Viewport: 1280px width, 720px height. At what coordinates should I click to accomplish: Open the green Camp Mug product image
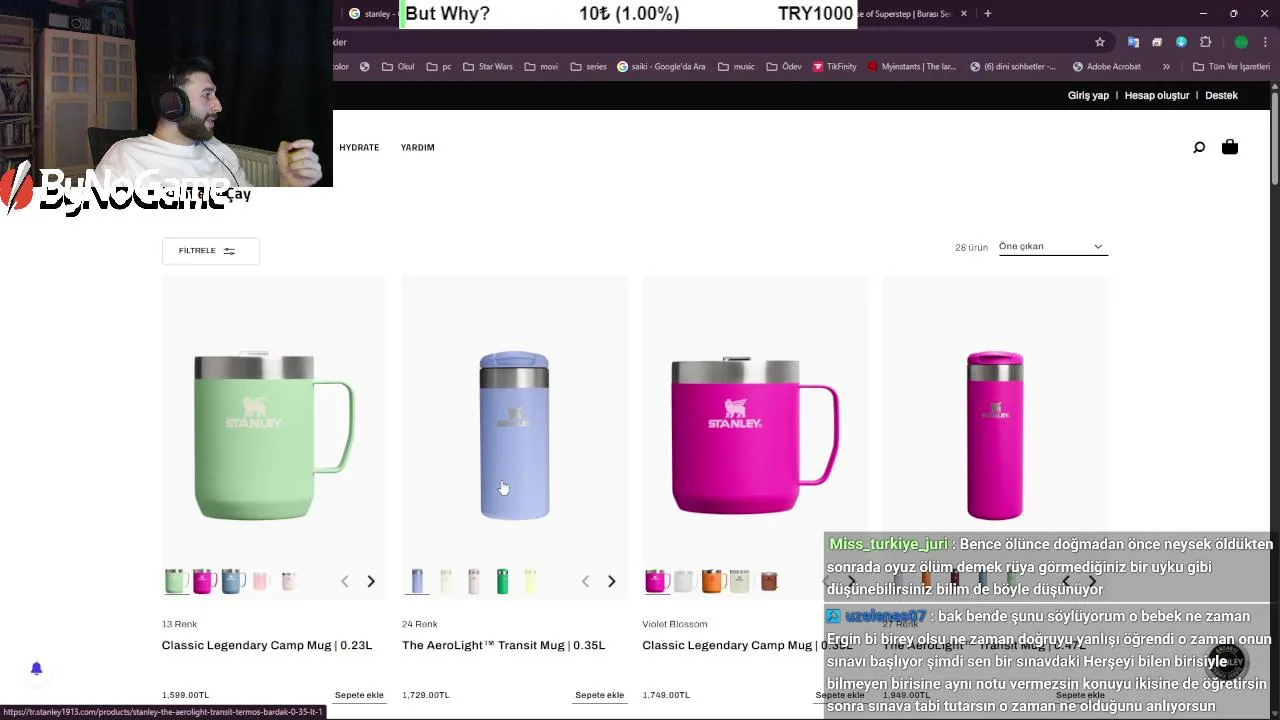274,436
